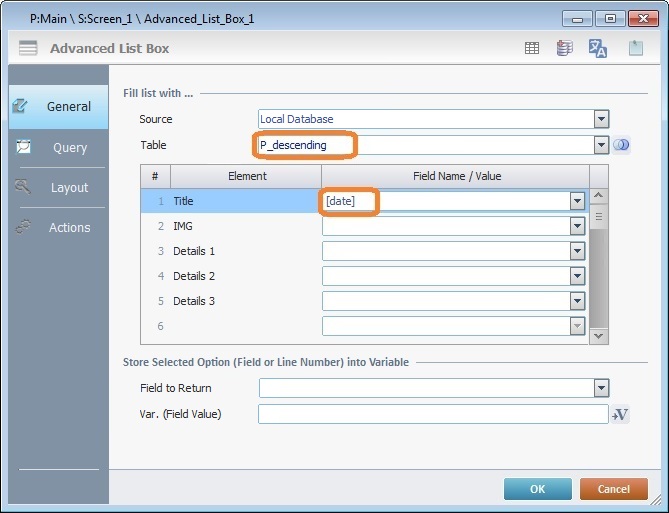669x513 pixels.
Task: Select the Actions tab
Action: coord(58,227)
